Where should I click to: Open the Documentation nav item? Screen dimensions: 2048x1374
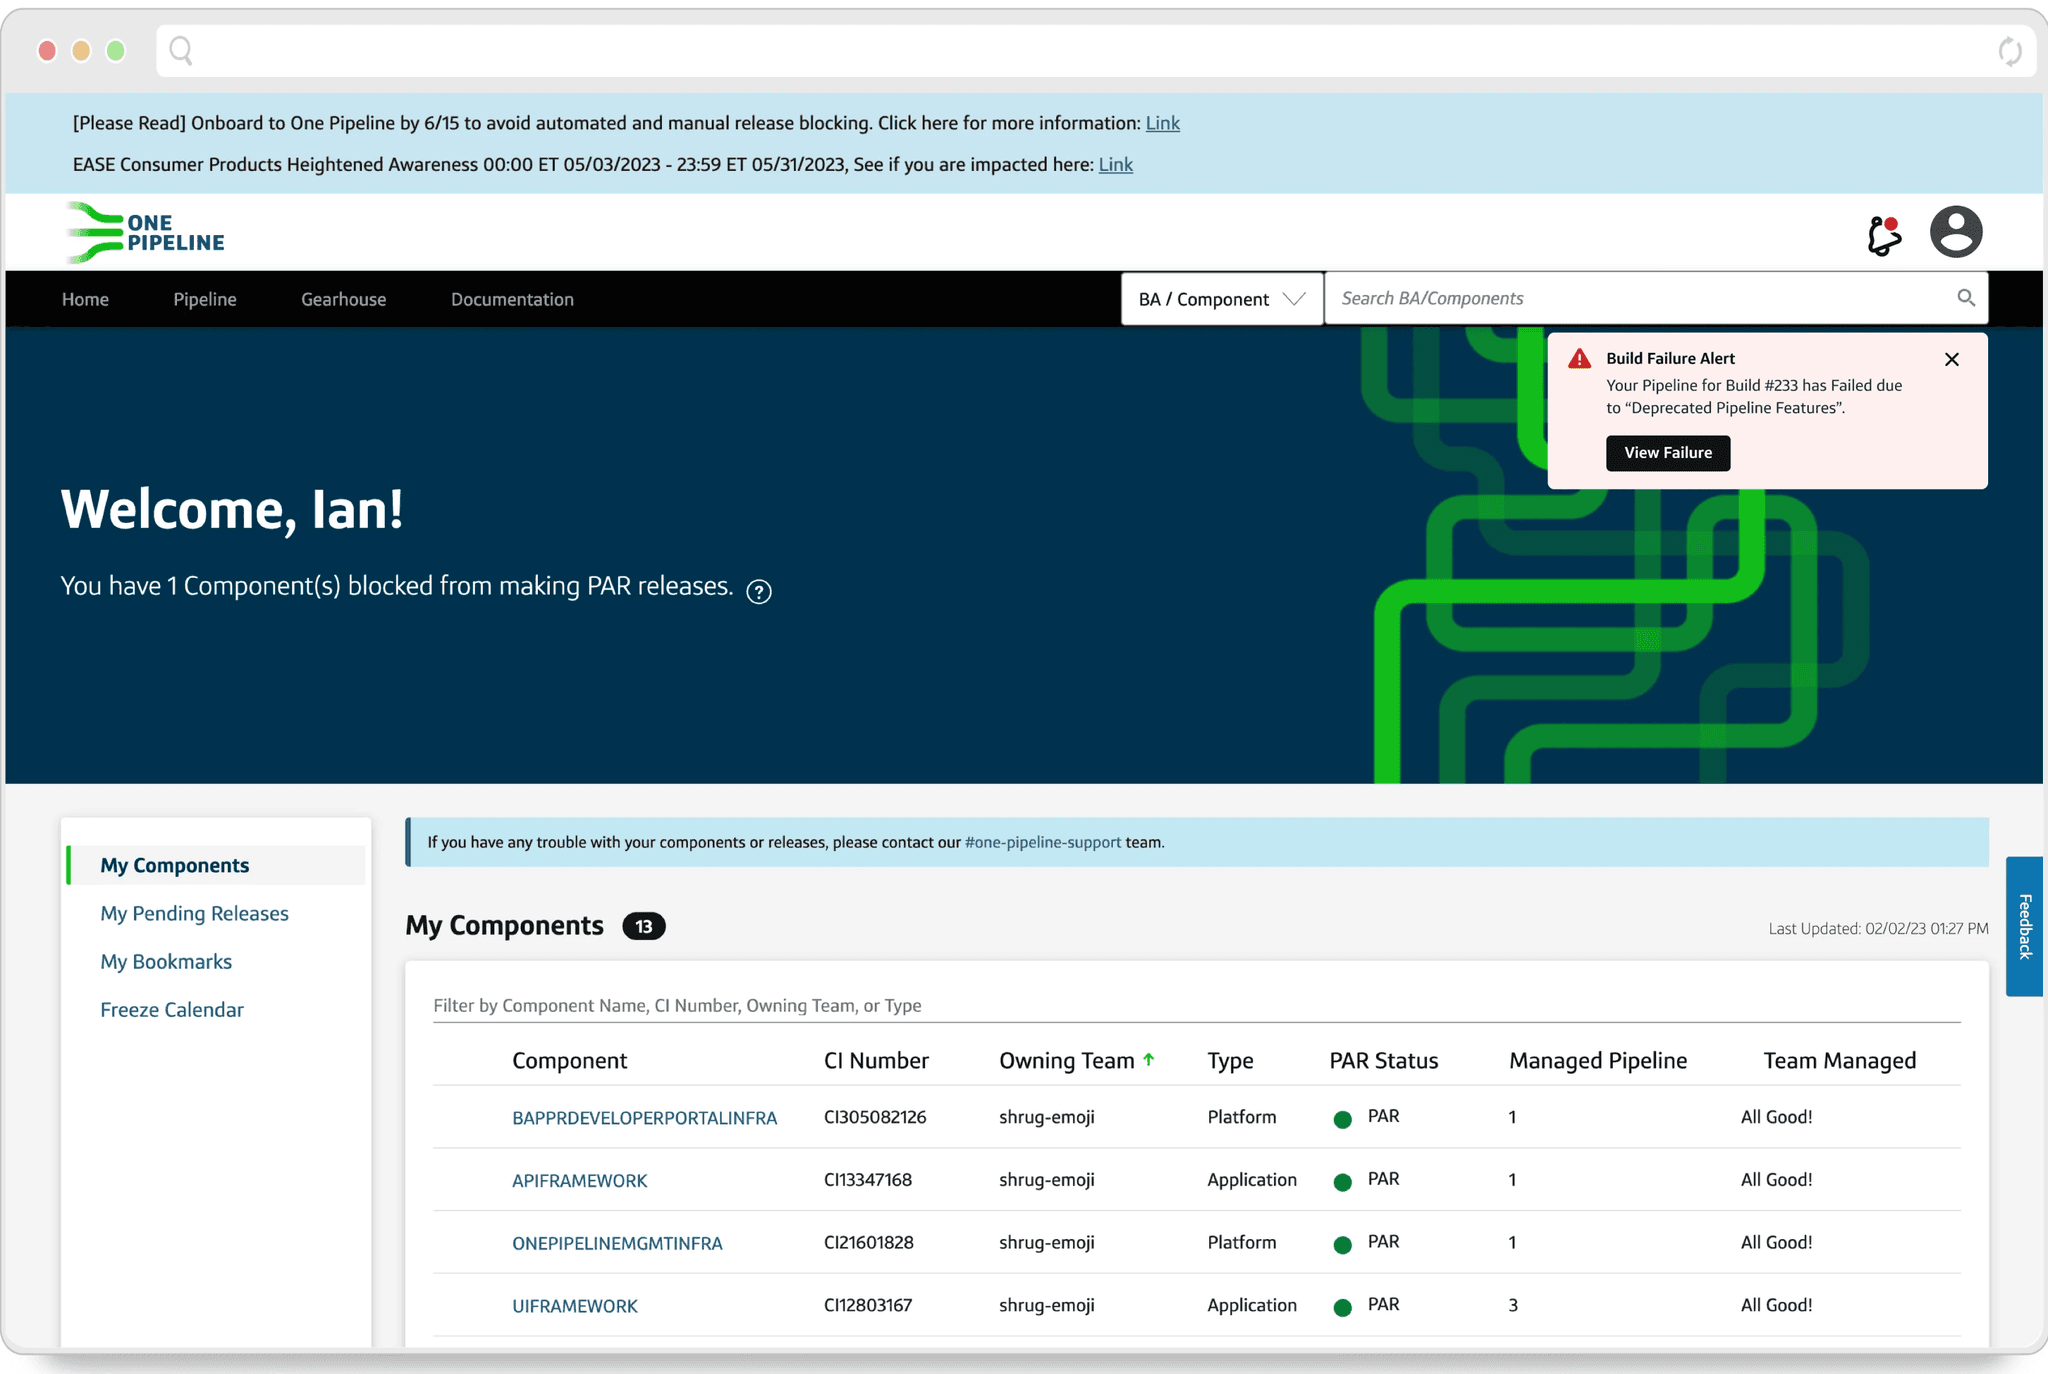[512, 299]
